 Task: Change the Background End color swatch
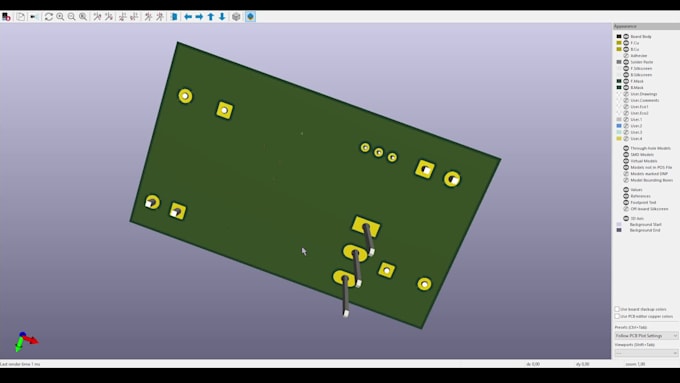[x=619, y=230]
